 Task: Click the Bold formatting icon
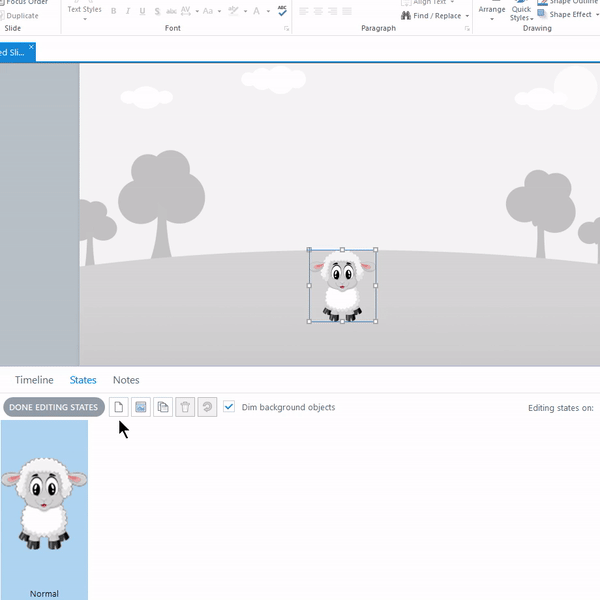[113, 12]
